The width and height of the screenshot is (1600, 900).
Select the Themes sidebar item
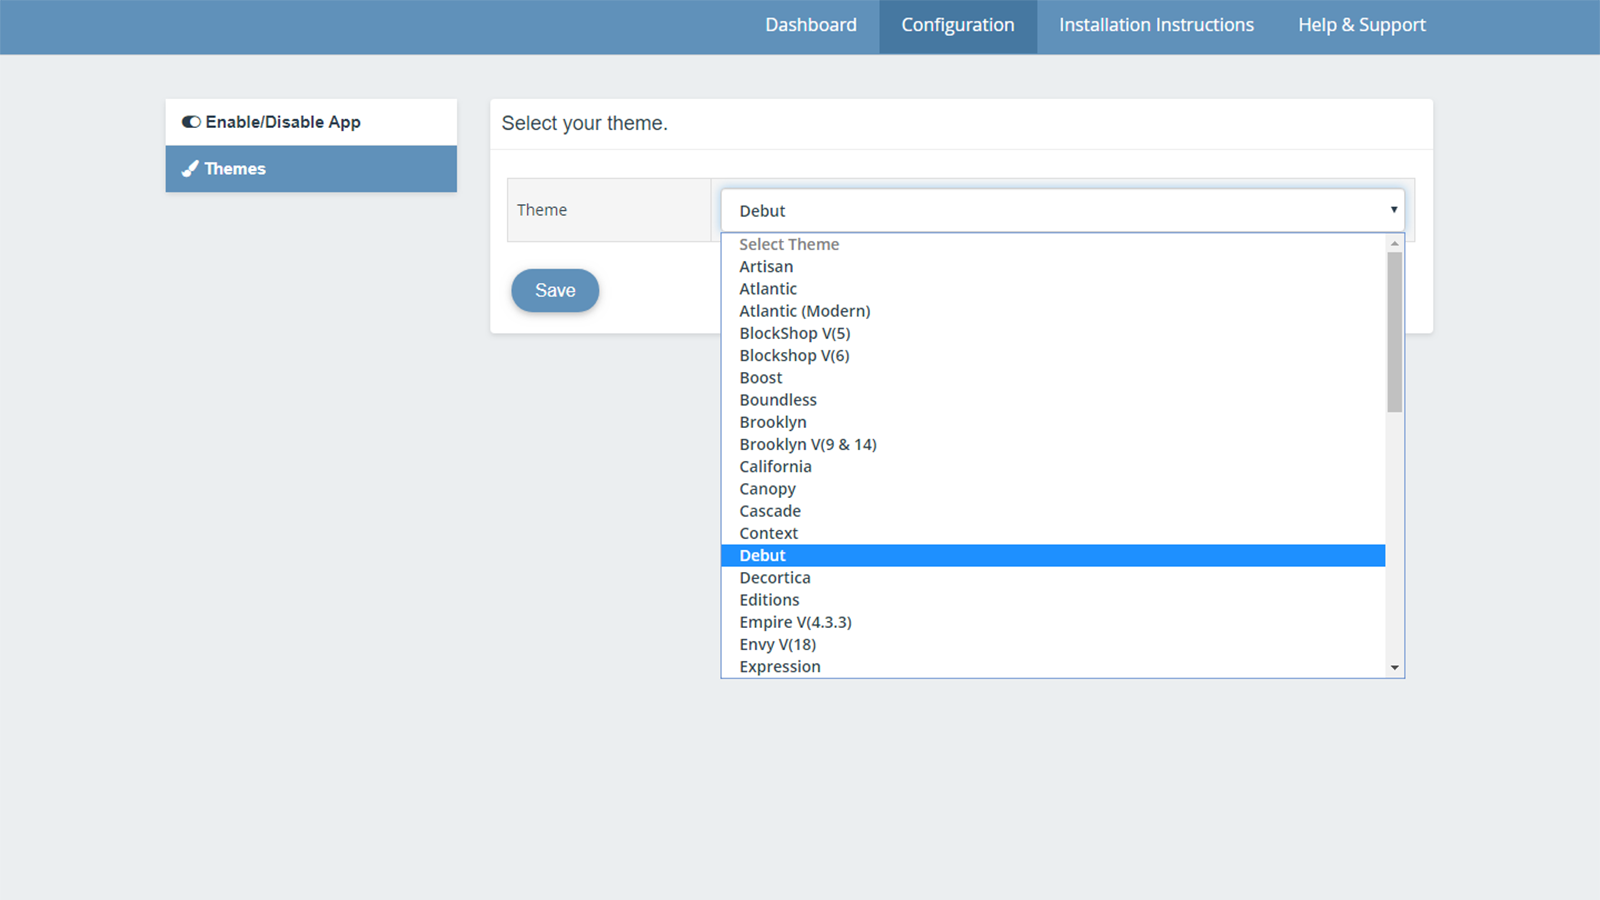[x=311, y=169]
